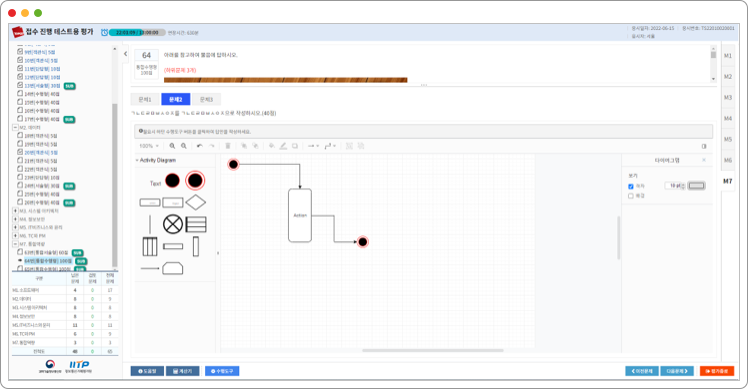Pick the arrow connector shape
Viewport: 748px width, 389px height.
coord(150,268)
